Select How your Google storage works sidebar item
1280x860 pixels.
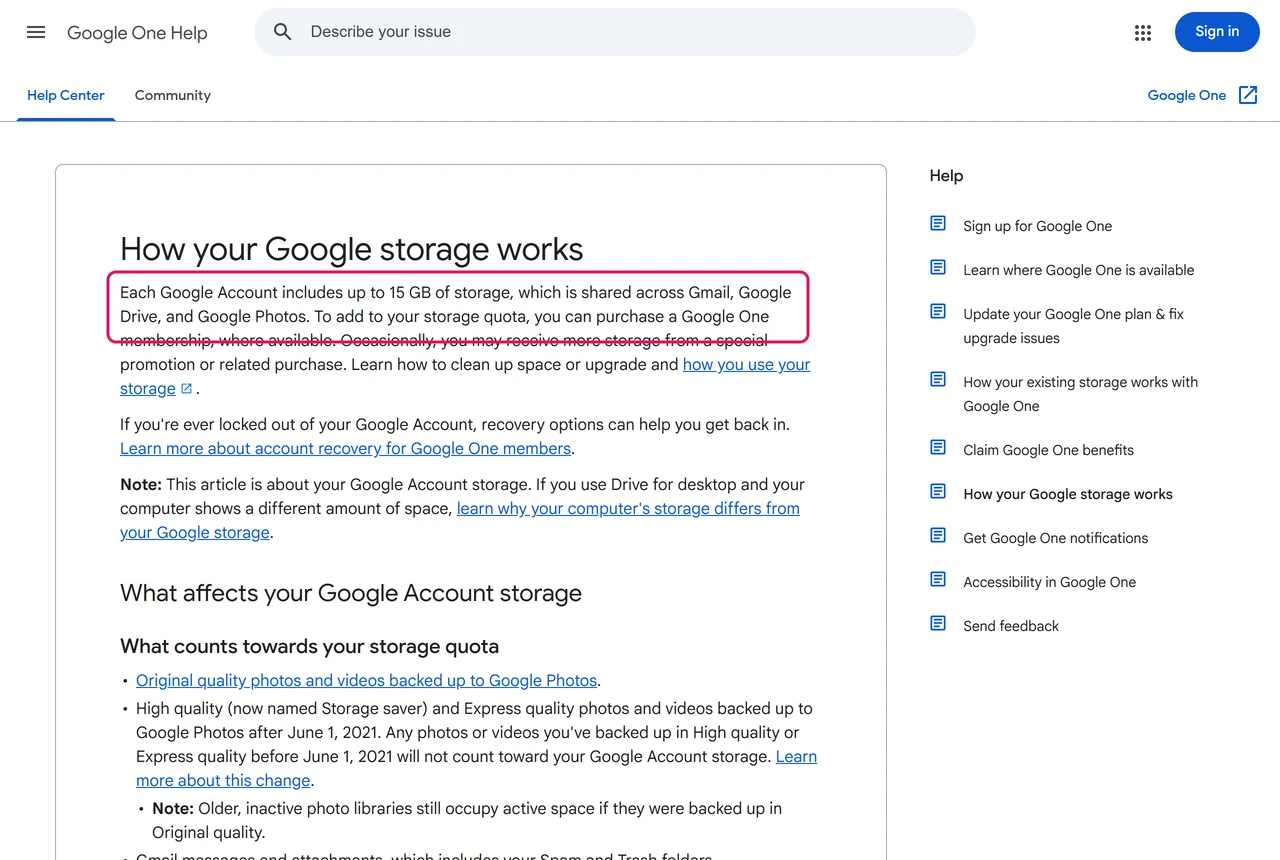coord(1068,494)
